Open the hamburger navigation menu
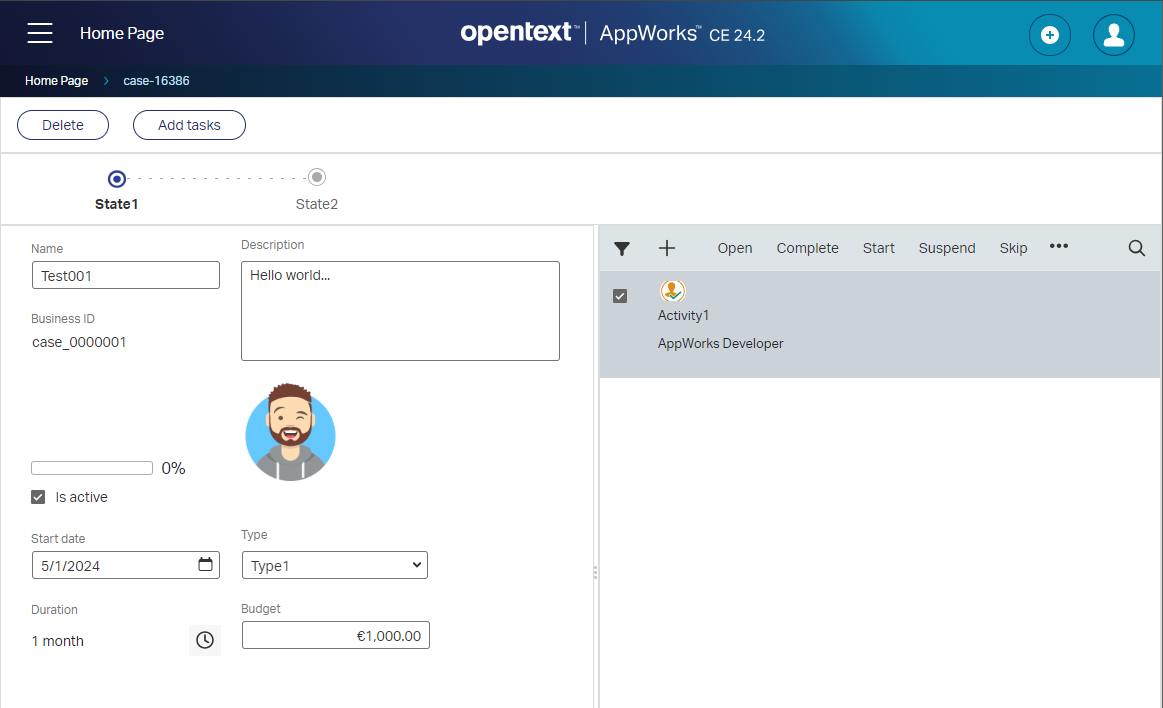 tap(39, 32)
